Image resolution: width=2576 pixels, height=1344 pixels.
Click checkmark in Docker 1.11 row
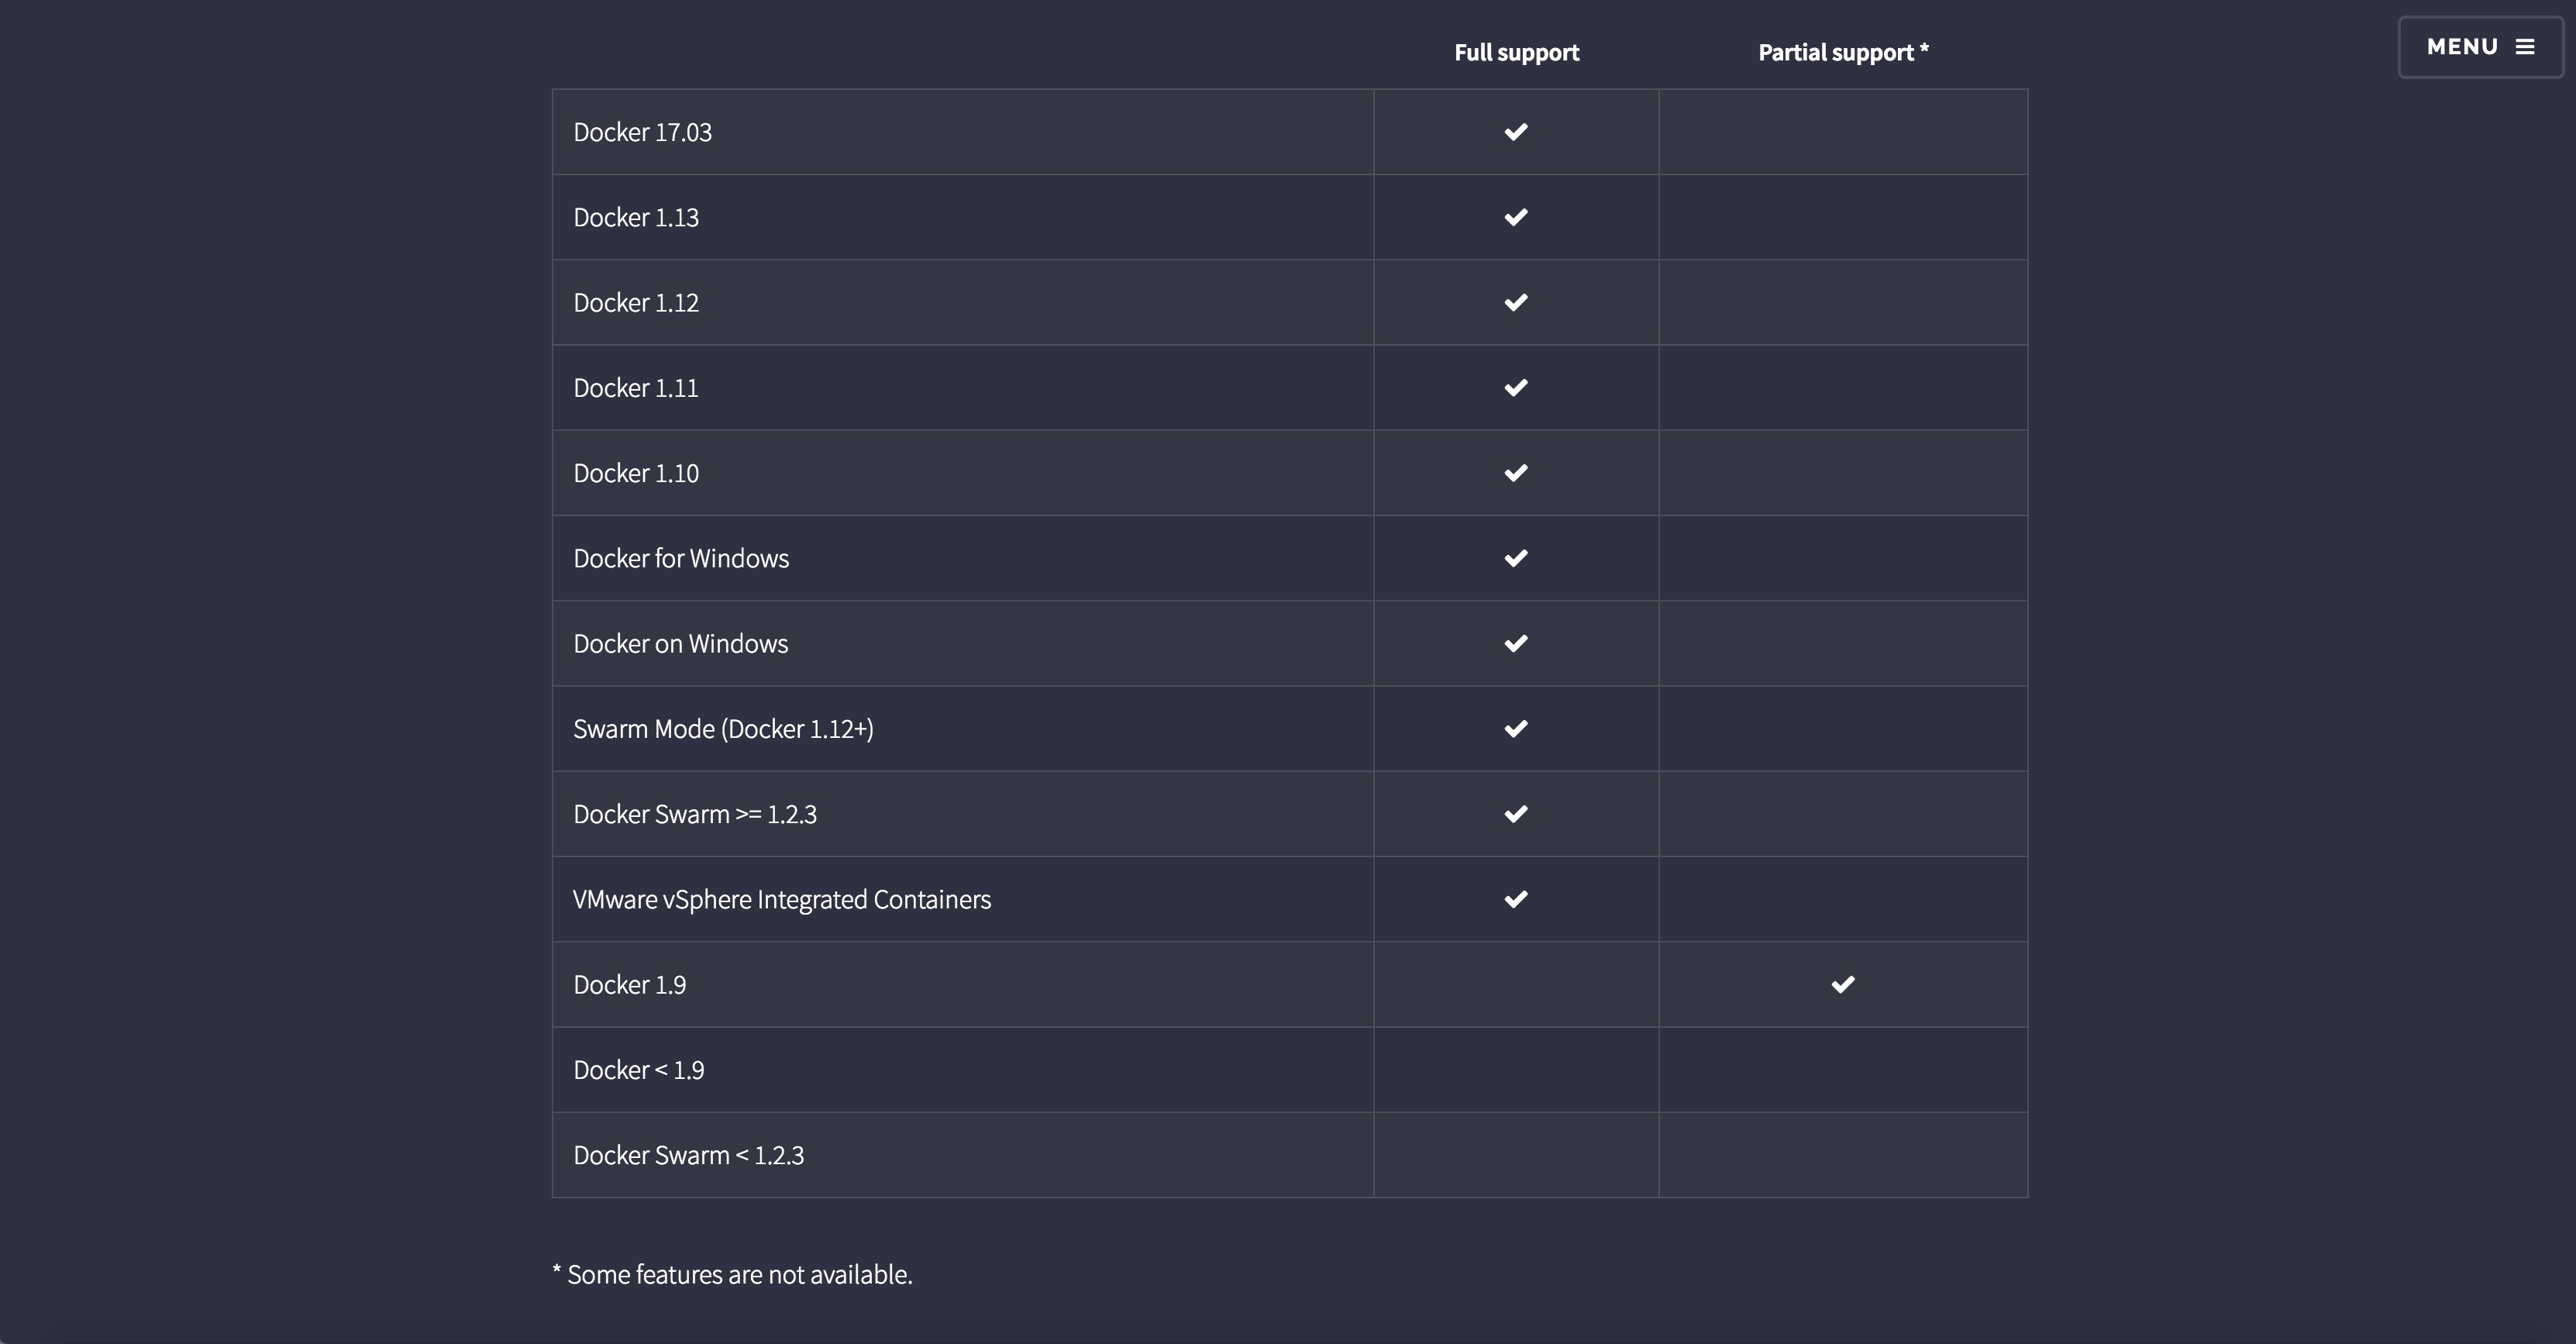tap(1516, 387)
